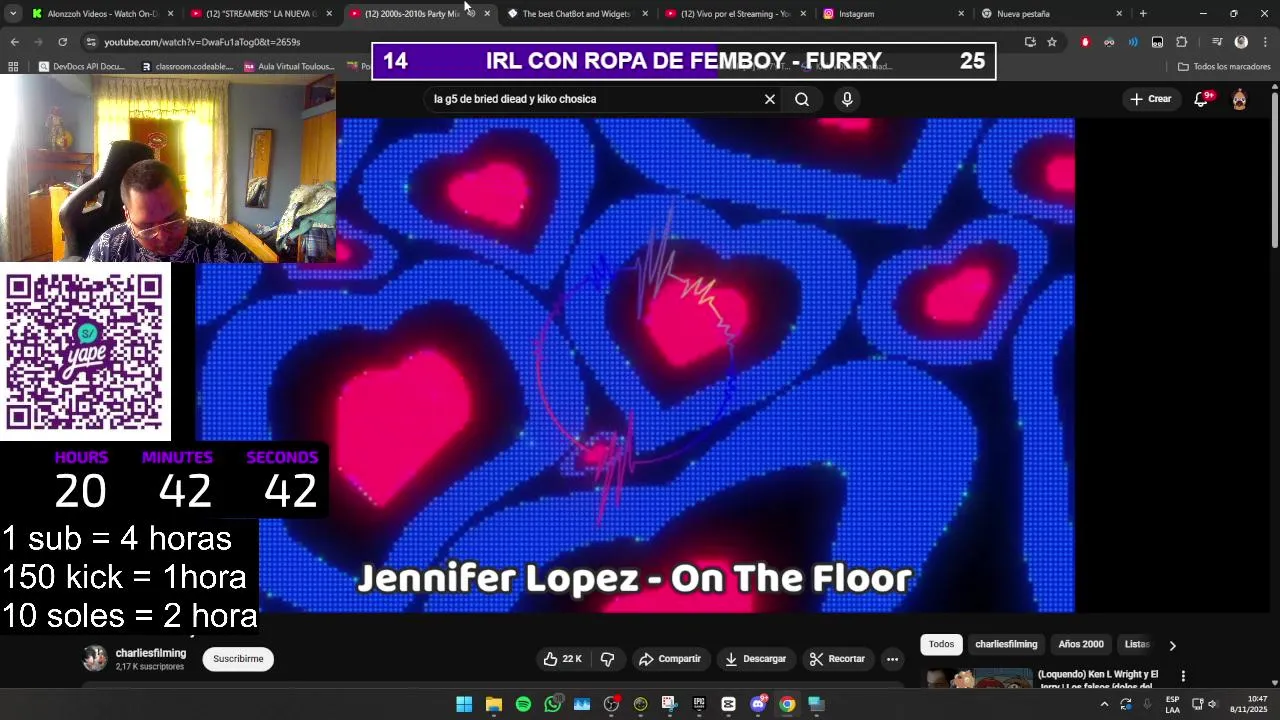The image size is (1280, 720).
Task: Open the white robot face extension
Action: pyautogui.click(x=1157, y=42)
